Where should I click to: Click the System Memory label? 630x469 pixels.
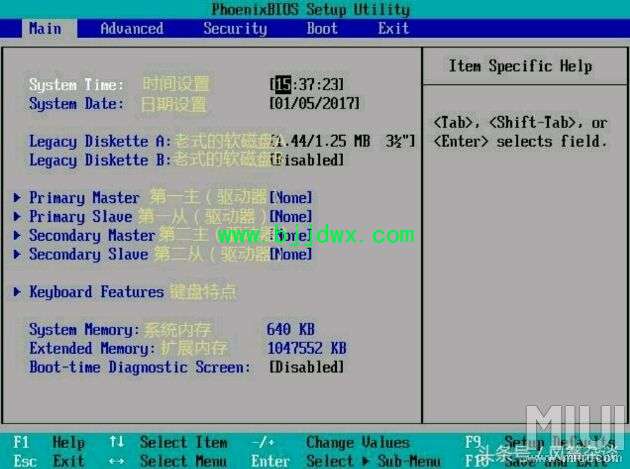coord(84,330)
